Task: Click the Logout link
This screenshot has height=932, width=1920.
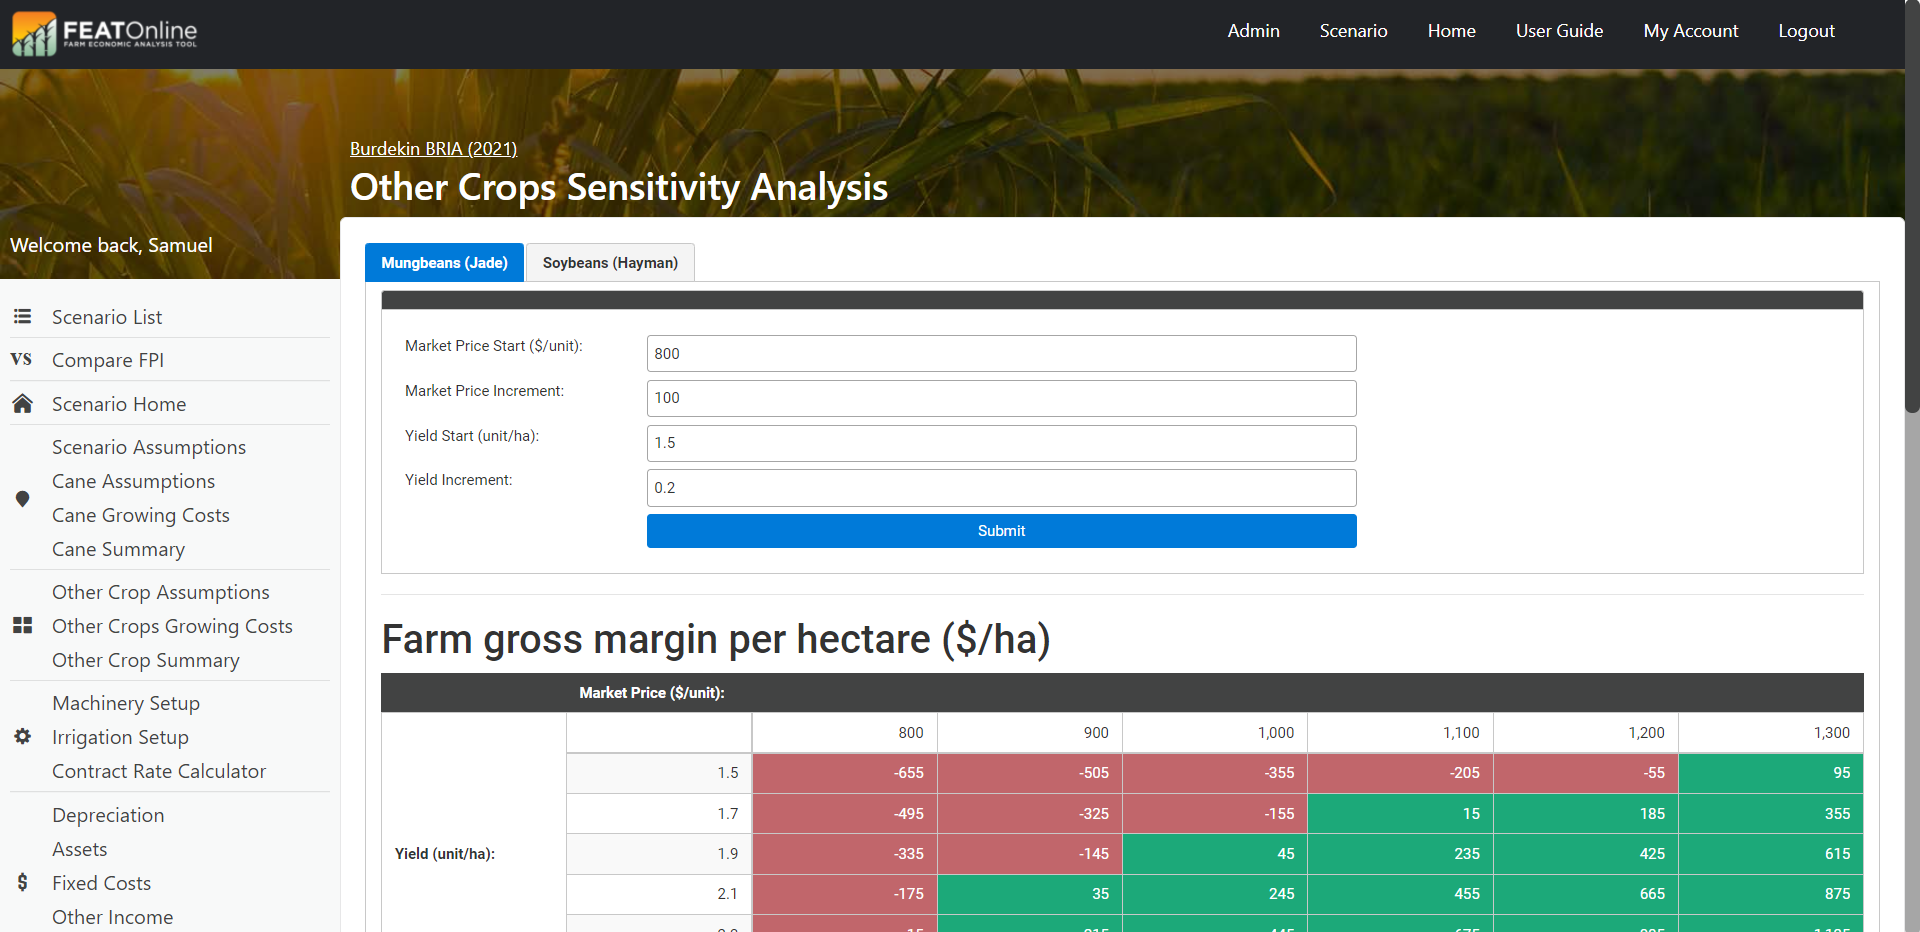Action: point(1806,31)
